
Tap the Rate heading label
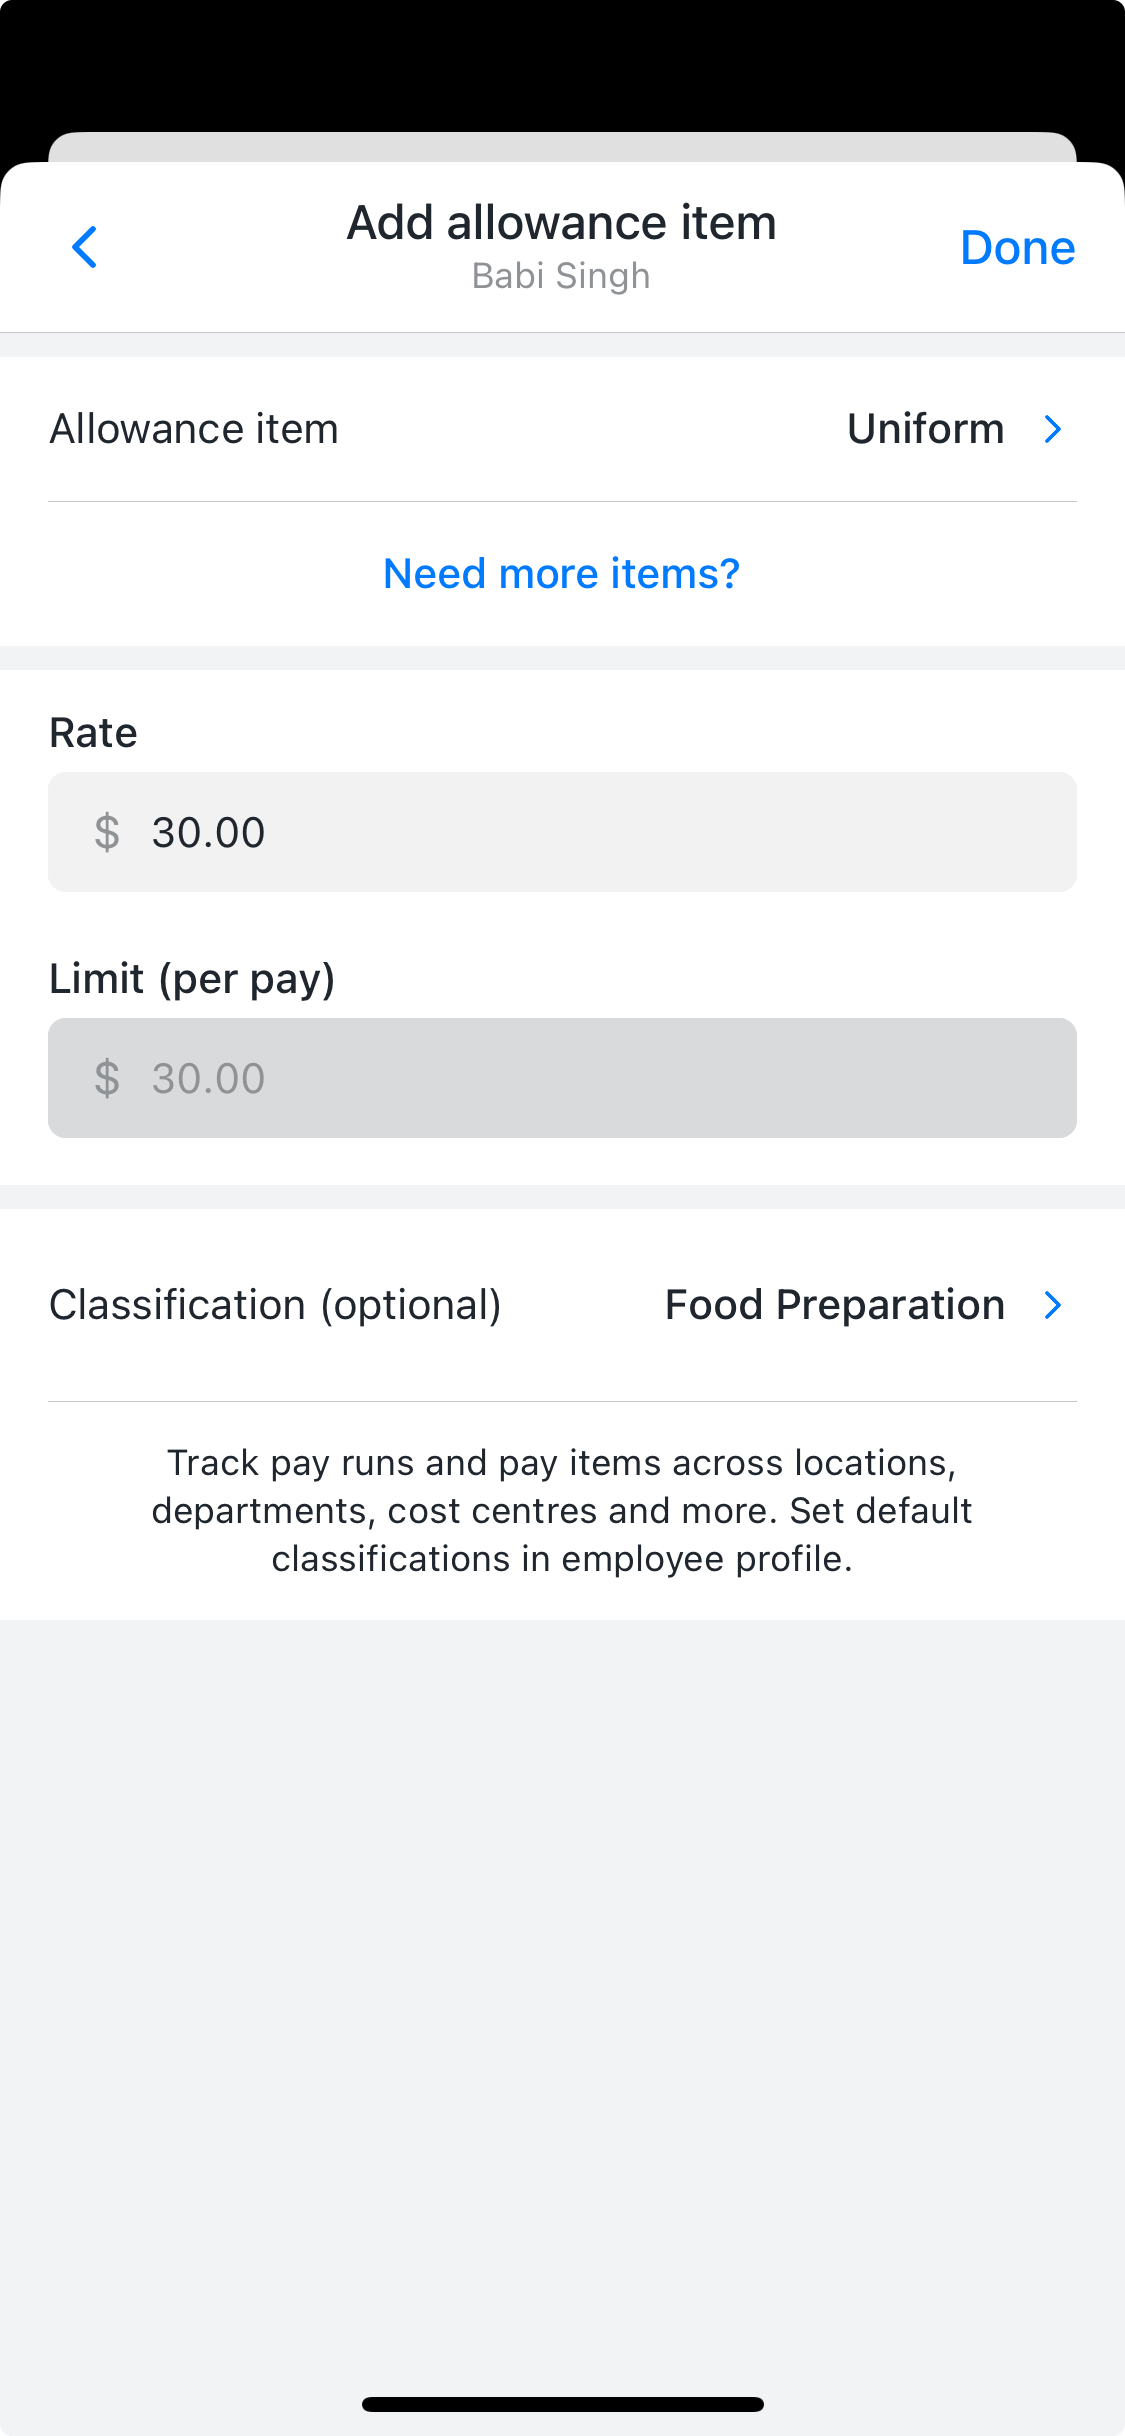(93, 733)
